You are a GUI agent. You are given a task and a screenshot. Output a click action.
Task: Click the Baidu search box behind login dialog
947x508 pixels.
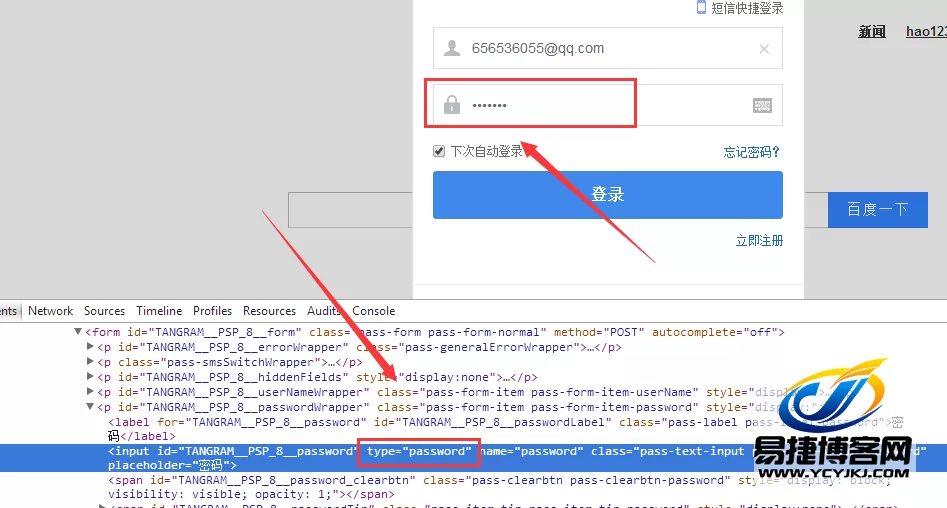[350, 210]
